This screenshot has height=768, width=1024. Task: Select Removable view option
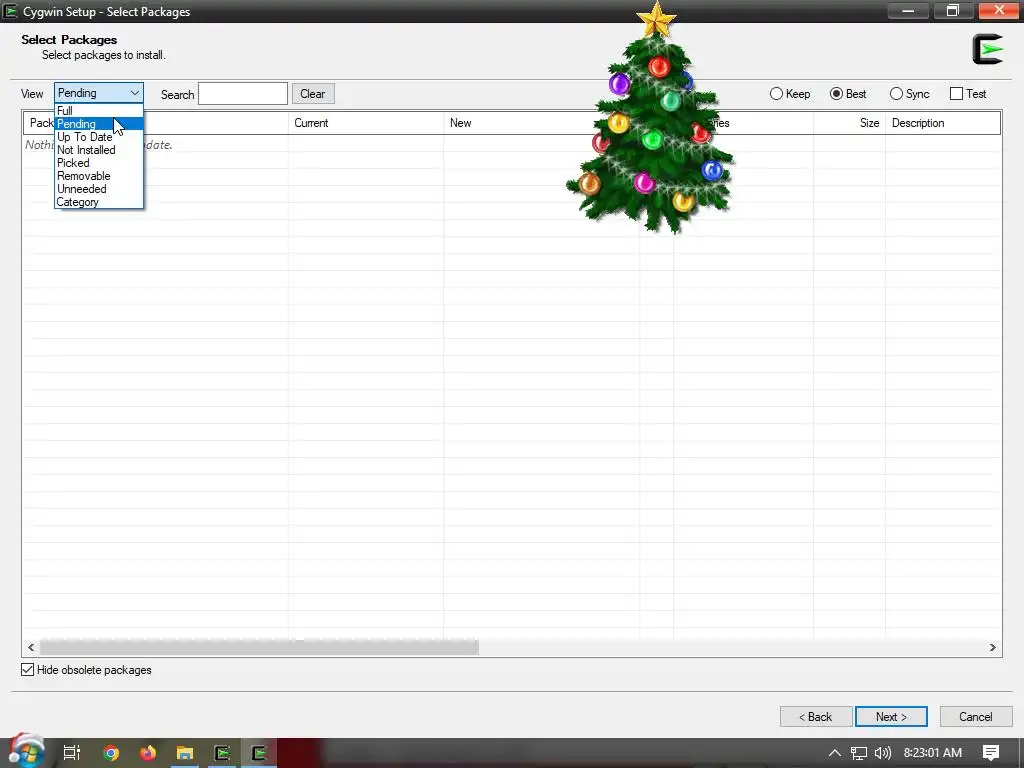click(x=99, y=176)
